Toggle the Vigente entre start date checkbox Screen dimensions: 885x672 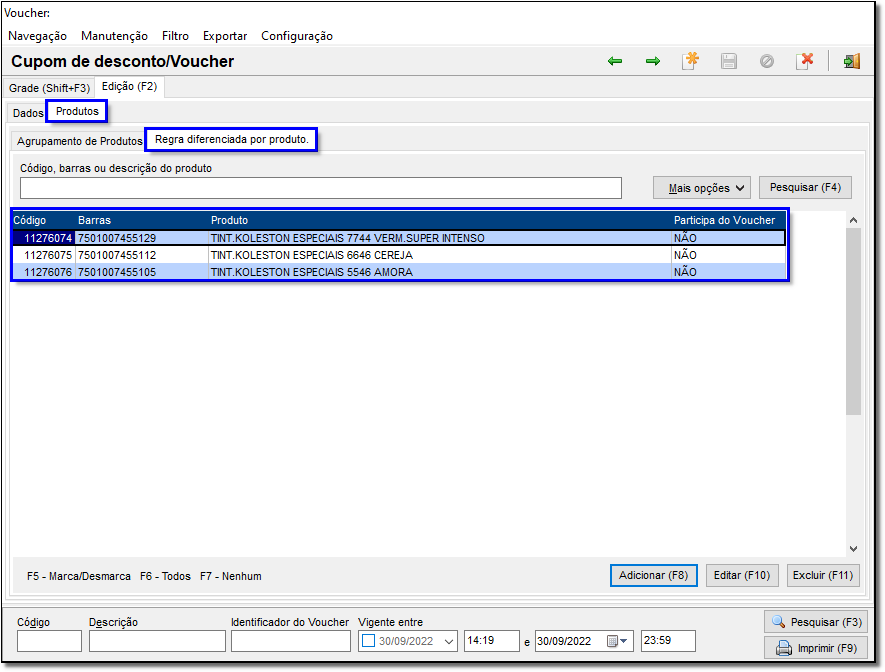coord(369,641)
